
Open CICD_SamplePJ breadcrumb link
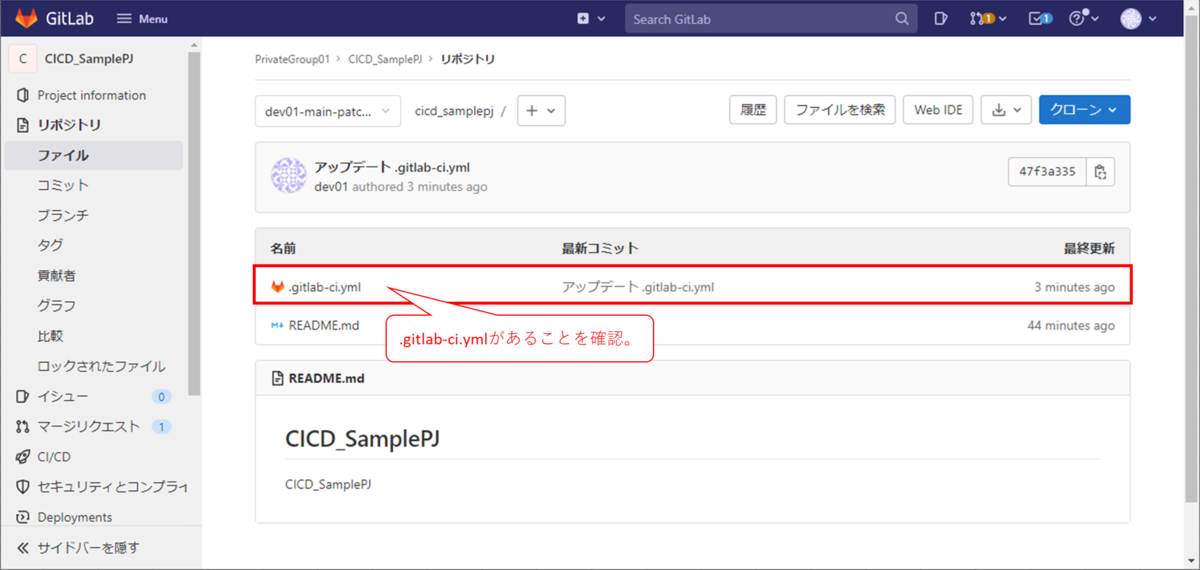click(x=384, y=59)
